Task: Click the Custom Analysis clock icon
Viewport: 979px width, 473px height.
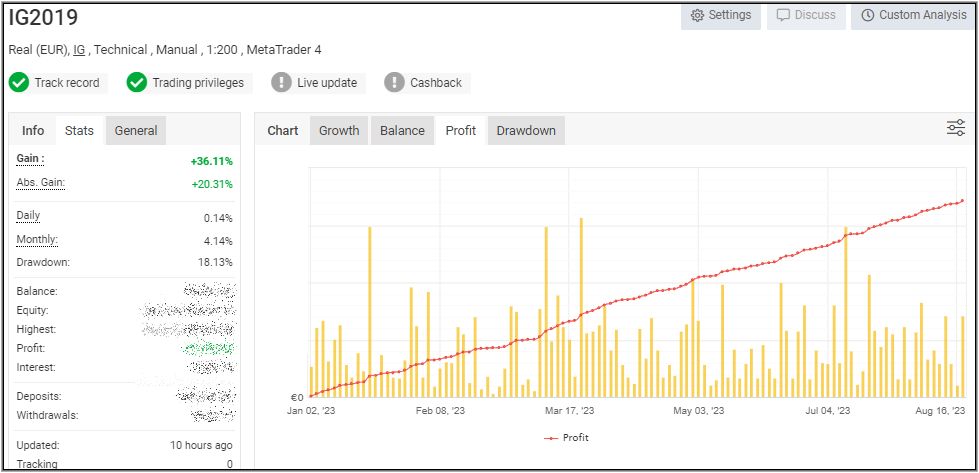Action: tap(867, 15)
